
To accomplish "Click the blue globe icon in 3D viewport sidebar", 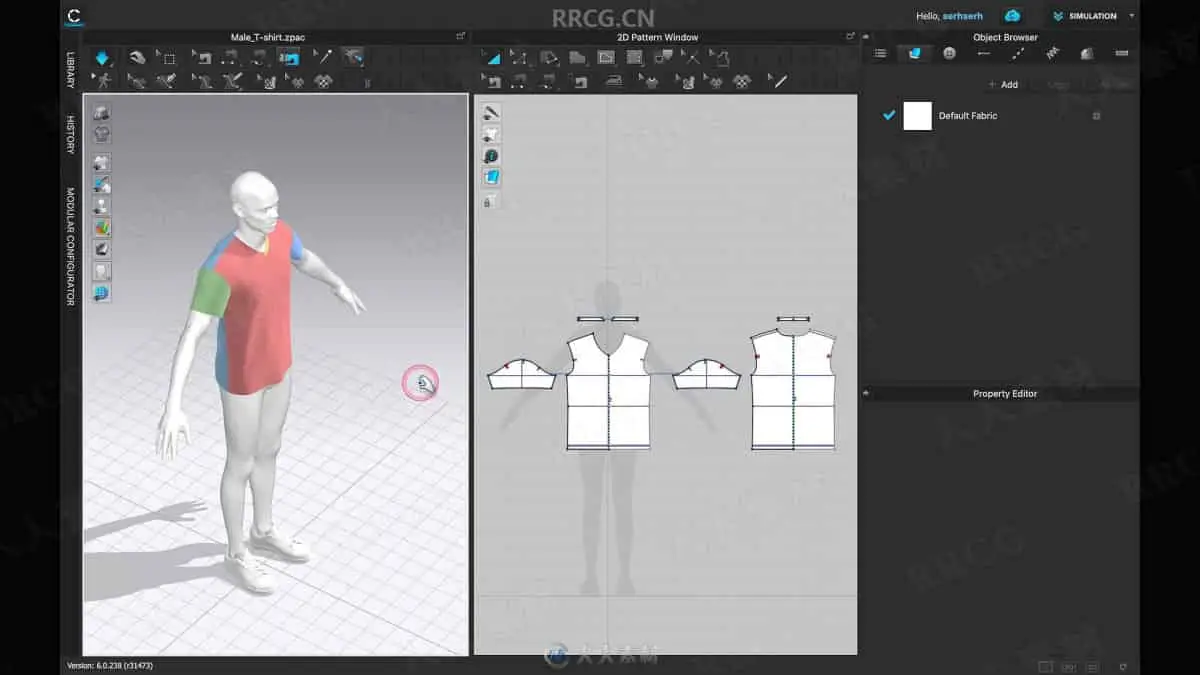I will coord(101,293).
